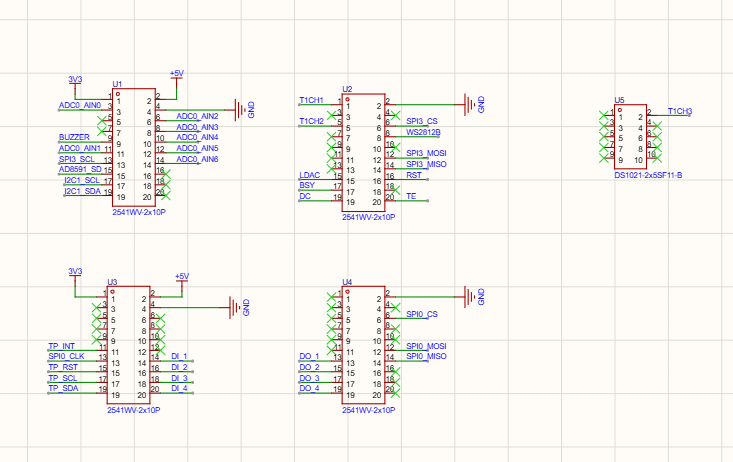Click the SPI0_MOSI net label on U4
This screenshot has width=733, height=462.
(426, 346)
